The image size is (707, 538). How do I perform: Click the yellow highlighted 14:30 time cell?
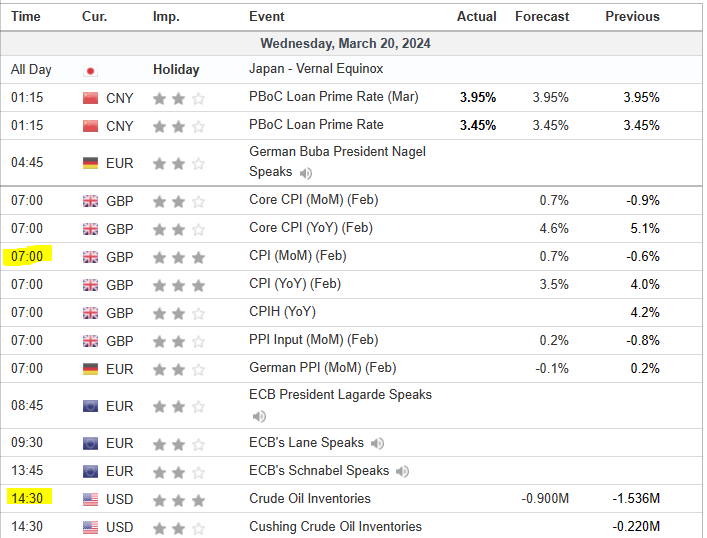(x=27, y=498)
